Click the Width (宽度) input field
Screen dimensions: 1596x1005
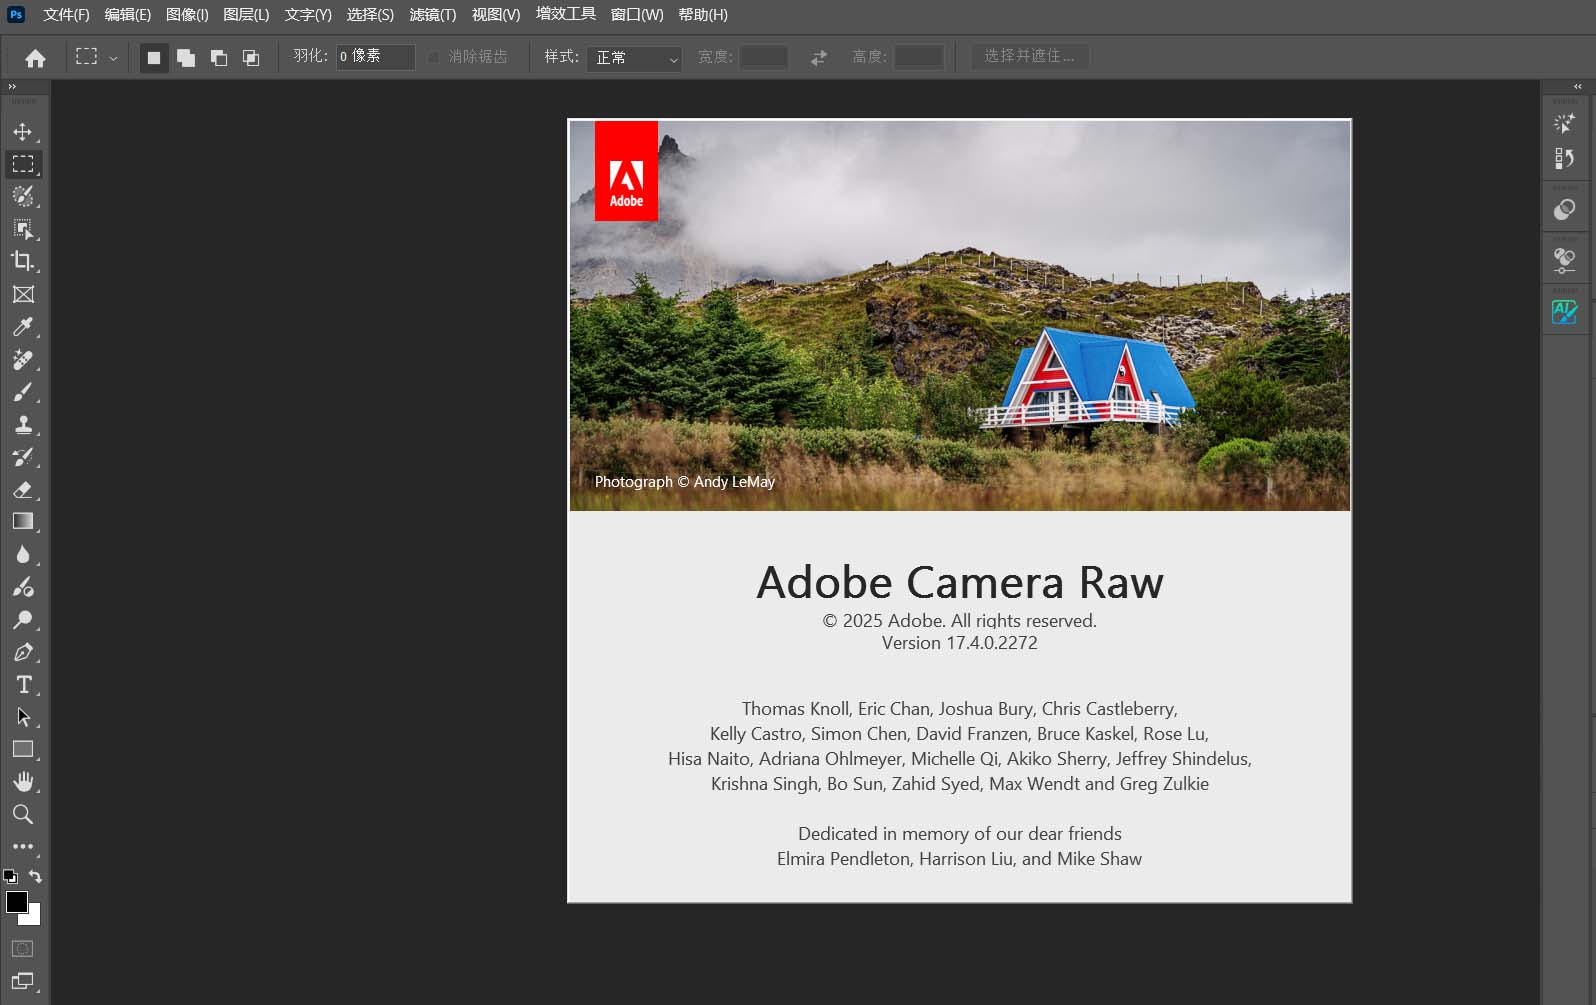(x=764, y=58)
